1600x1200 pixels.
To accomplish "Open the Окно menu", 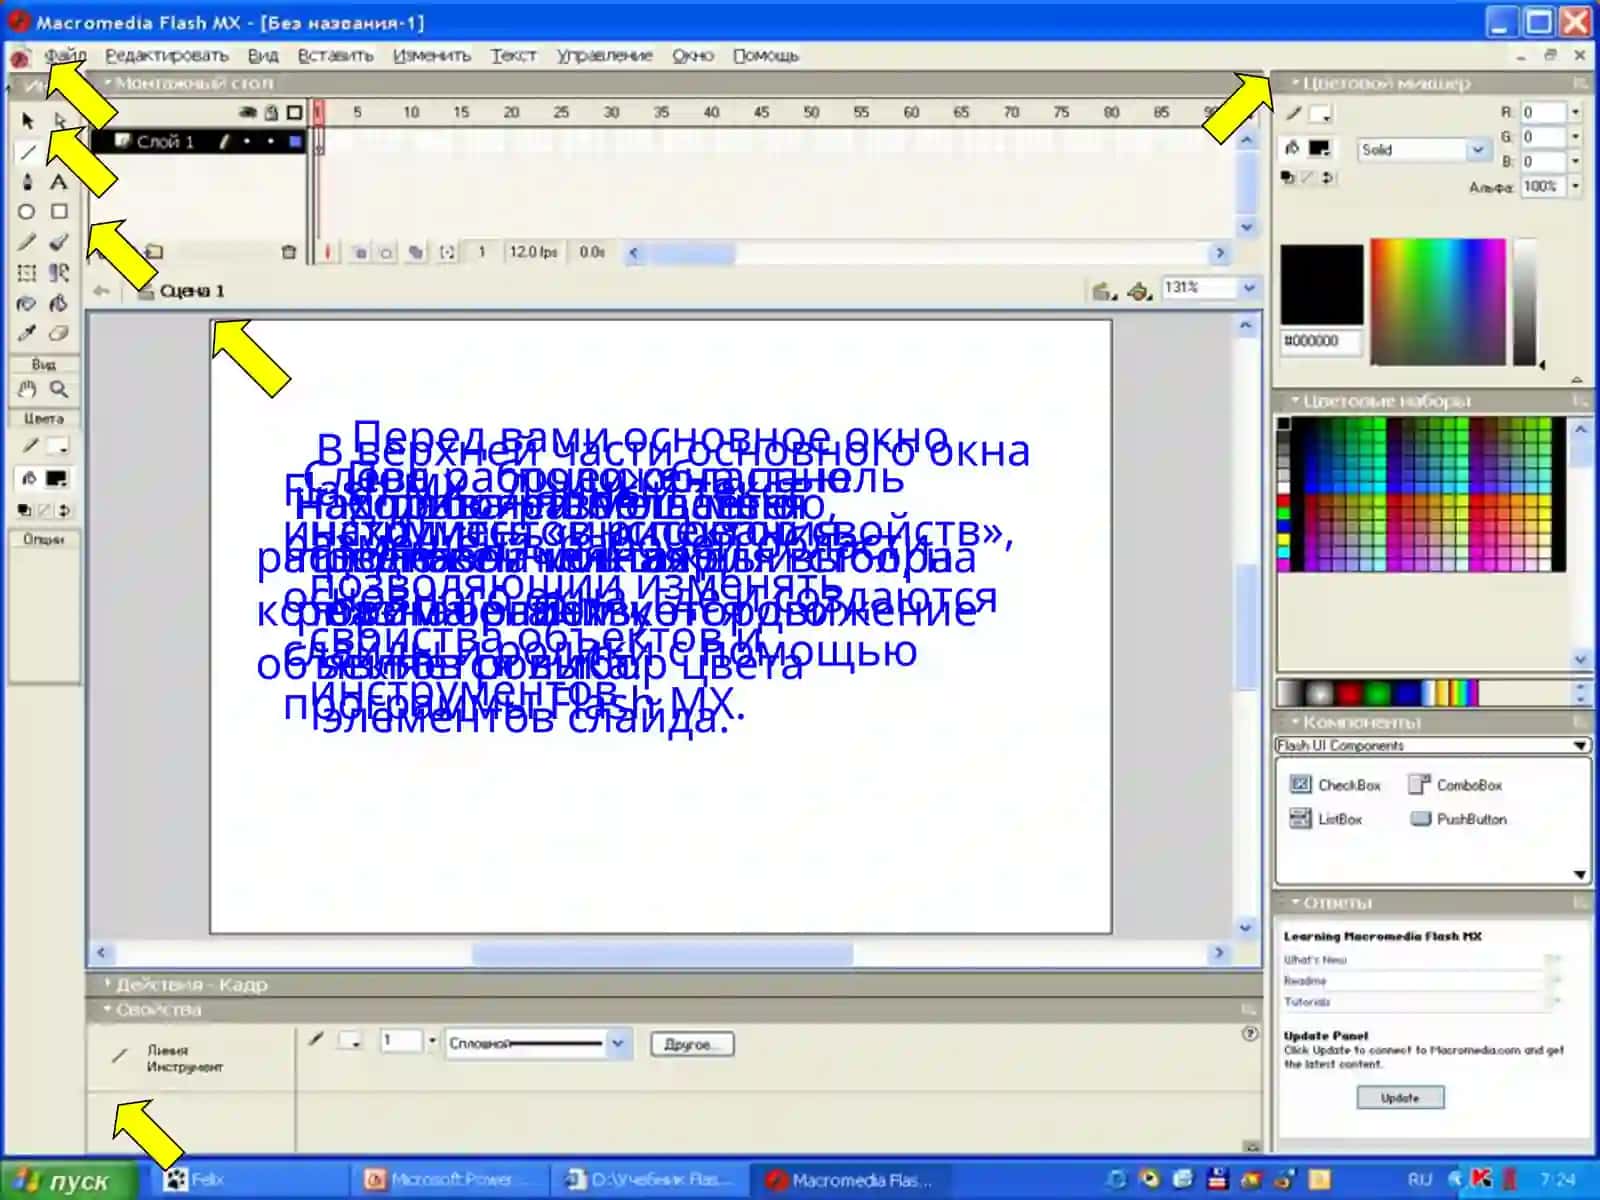I will pyautogui.click(x=693, y=55).
